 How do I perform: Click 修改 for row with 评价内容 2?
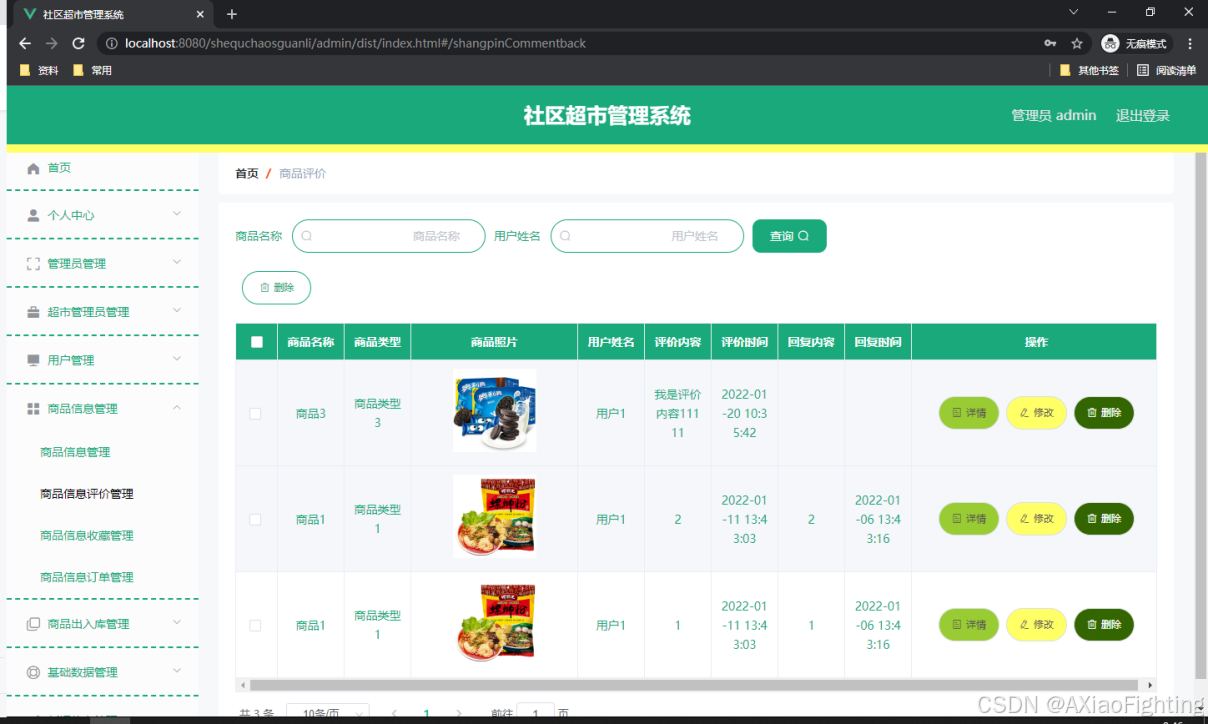(1036, 519)
